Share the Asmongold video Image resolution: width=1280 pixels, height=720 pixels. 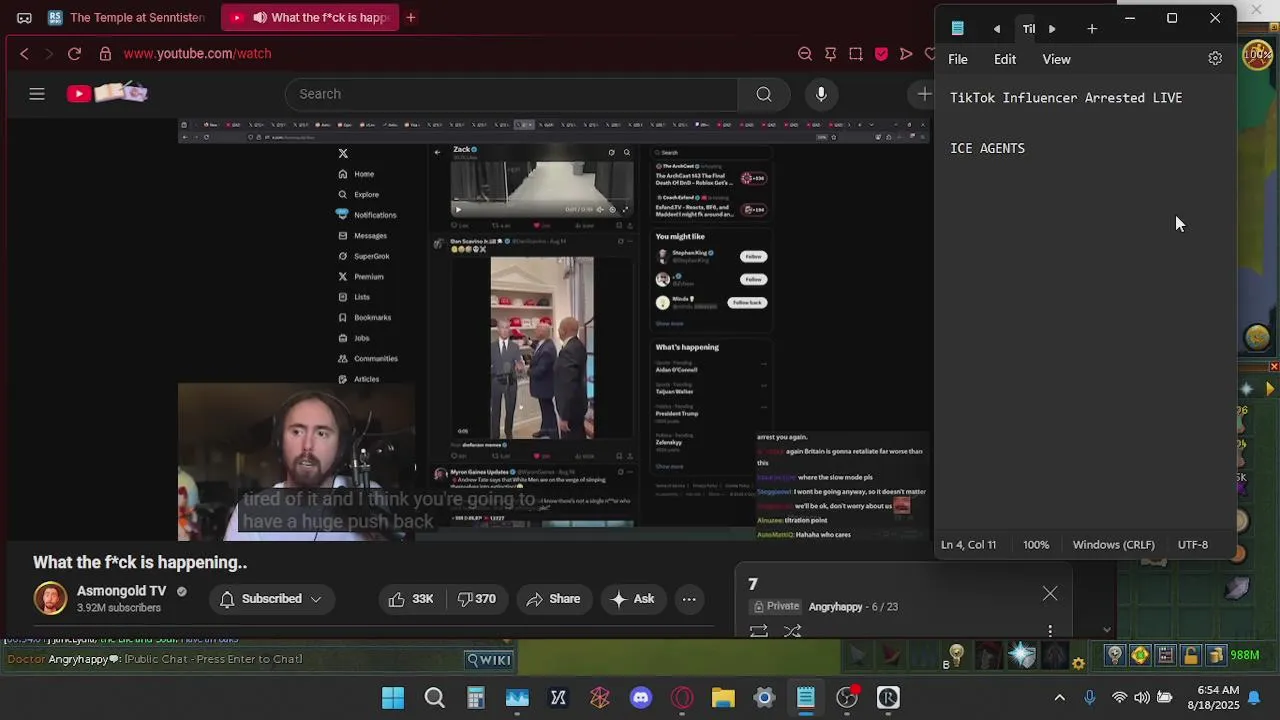click(553, 599)
